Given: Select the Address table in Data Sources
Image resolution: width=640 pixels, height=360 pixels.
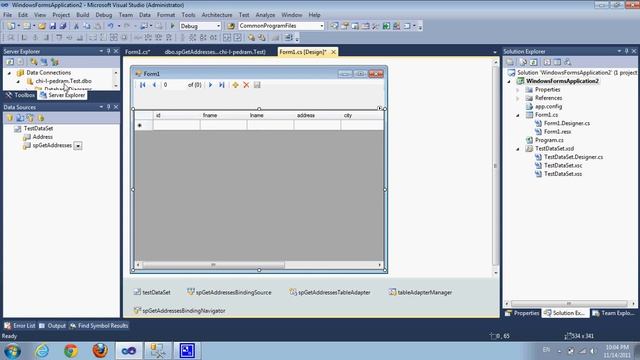Looking at the screenshot, I should [42, 137].
